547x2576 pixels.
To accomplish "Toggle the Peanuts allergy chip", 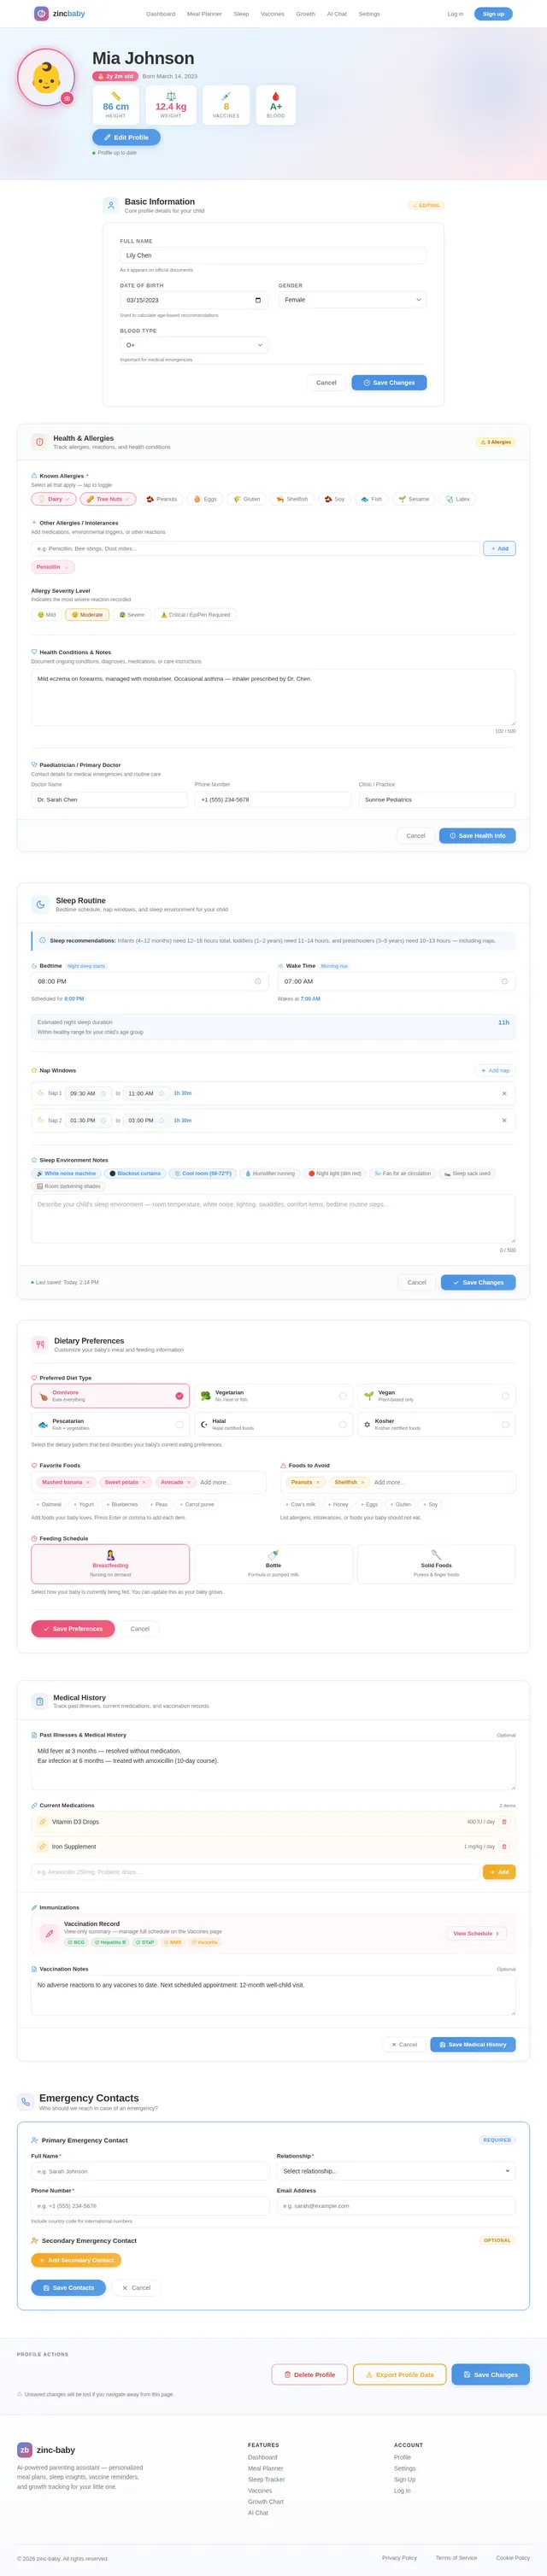I will 162,499.
